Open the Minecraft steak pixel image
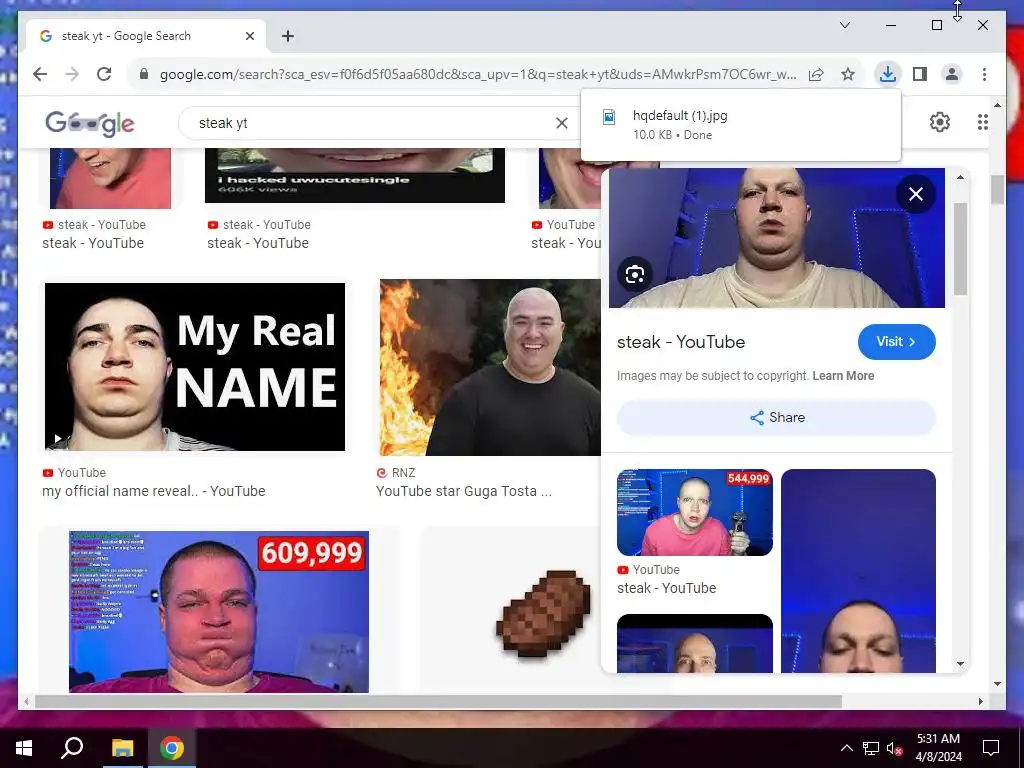 (543, 613)
